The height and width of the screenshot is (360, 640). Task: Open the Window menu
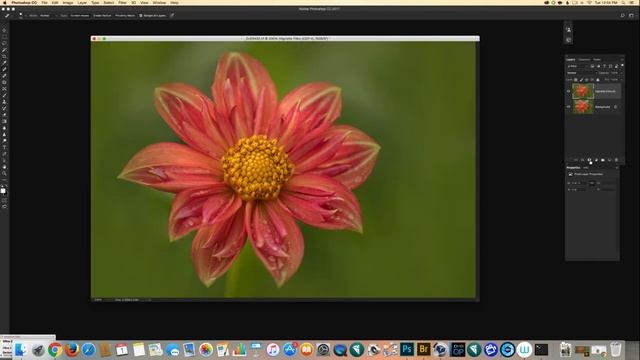[159, 2]
